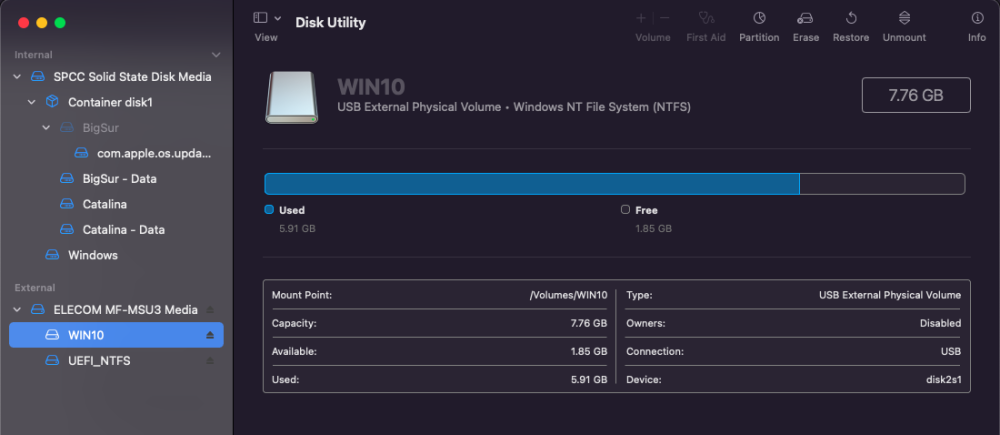Unmount the selected WIN10 volume via toolbar

(x=904, y=18)
